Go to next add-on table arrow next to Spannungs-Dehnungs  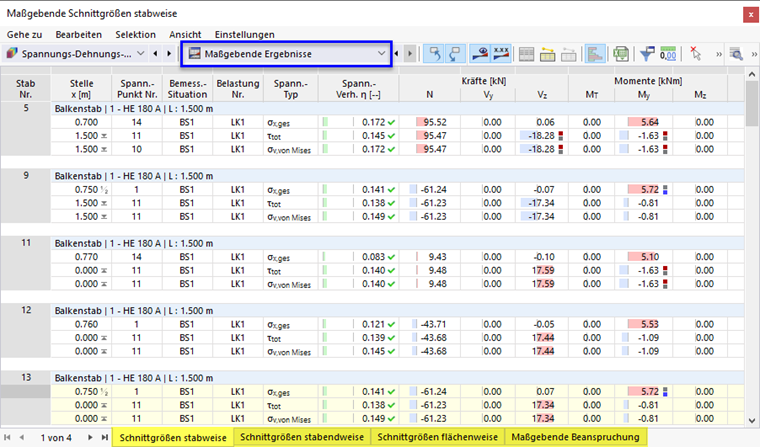point(169,53)
